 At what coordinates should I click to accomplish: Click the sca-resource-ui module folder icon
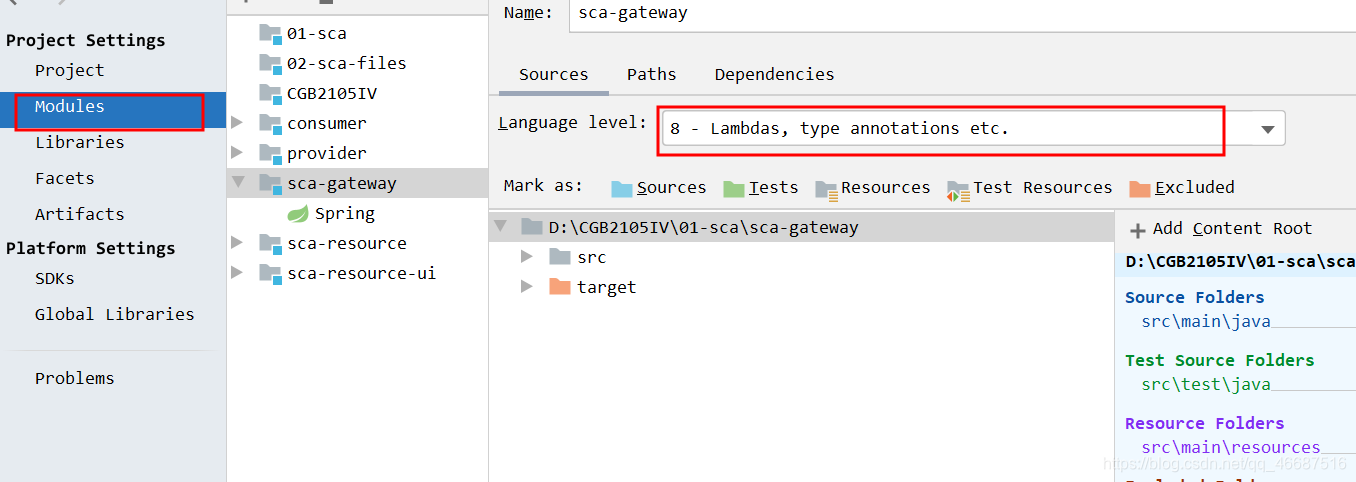click(270, 273)
